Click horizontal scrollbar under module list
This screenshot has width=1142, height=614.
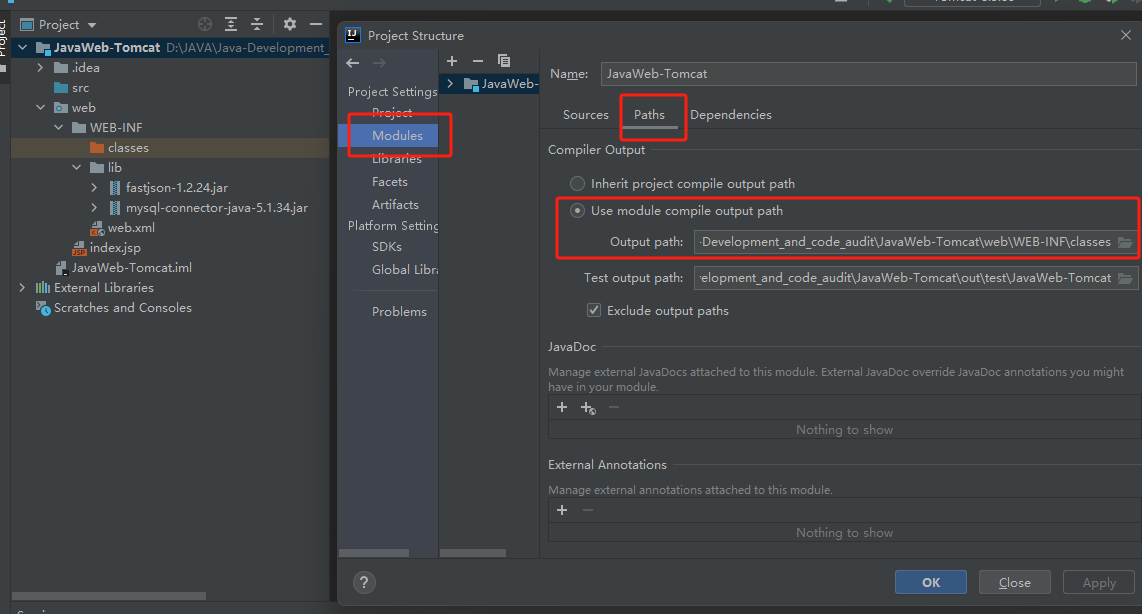click(x=473, y=554)
